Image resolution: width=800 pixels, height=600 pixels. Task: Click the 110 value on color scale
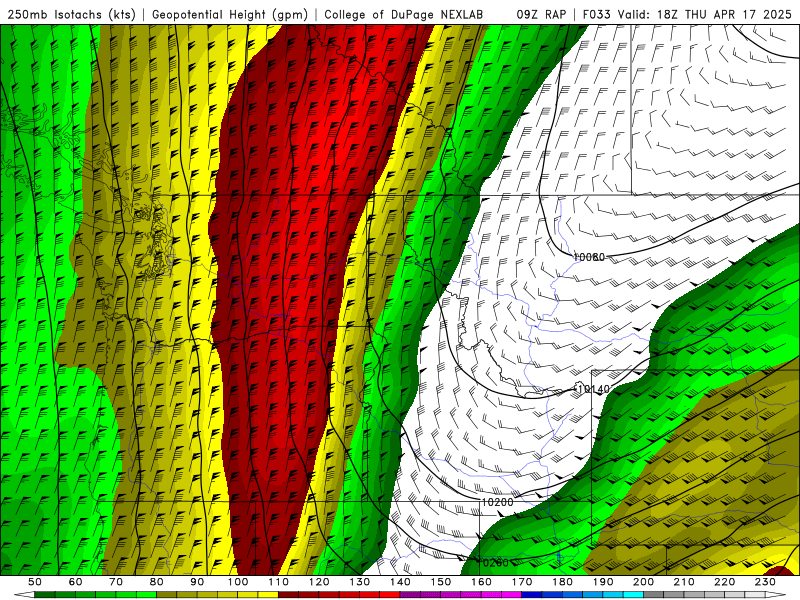pos(279,582)
